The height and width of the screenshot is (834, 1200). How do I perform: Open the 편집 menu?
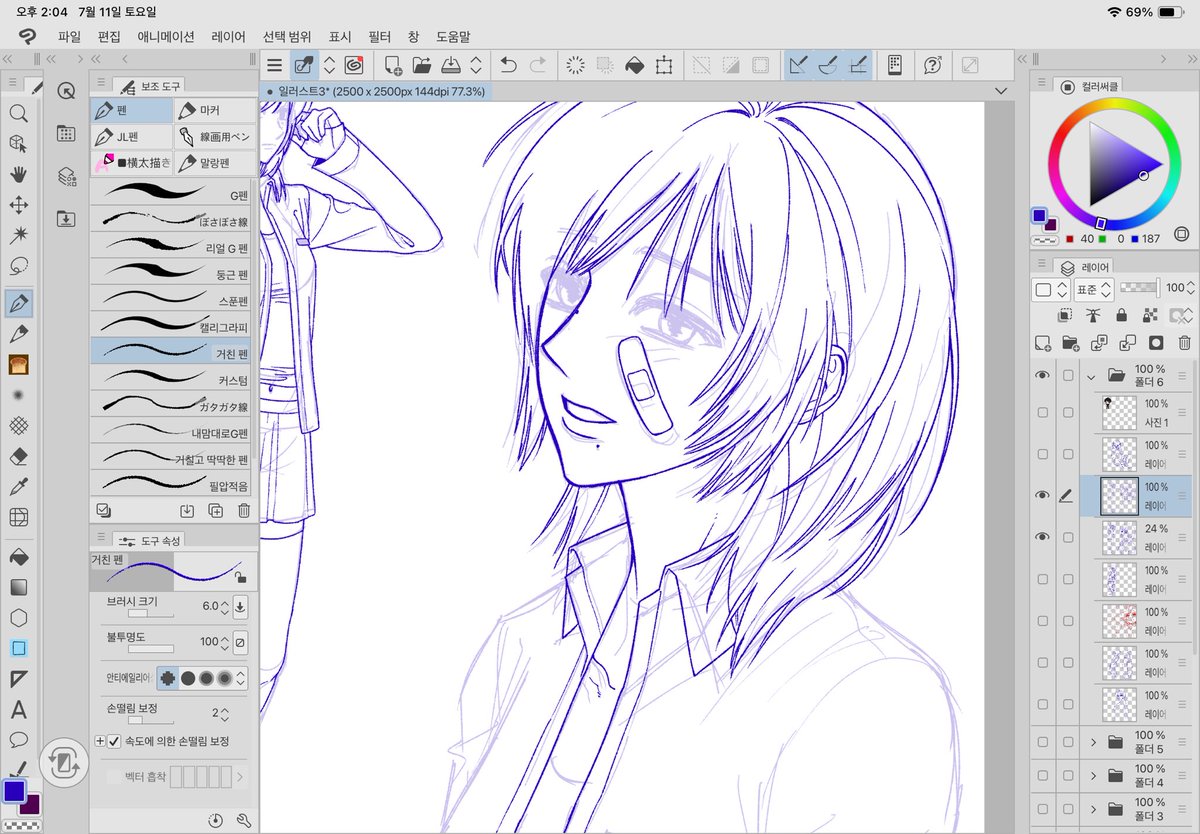109,36
